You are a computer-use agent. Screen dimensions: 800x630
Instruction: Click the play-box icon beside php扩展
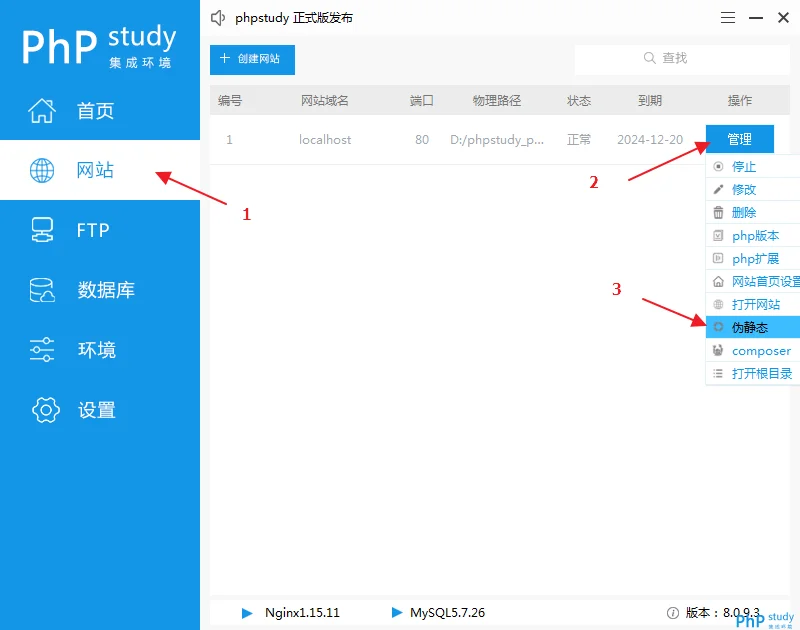pos(718,258)
